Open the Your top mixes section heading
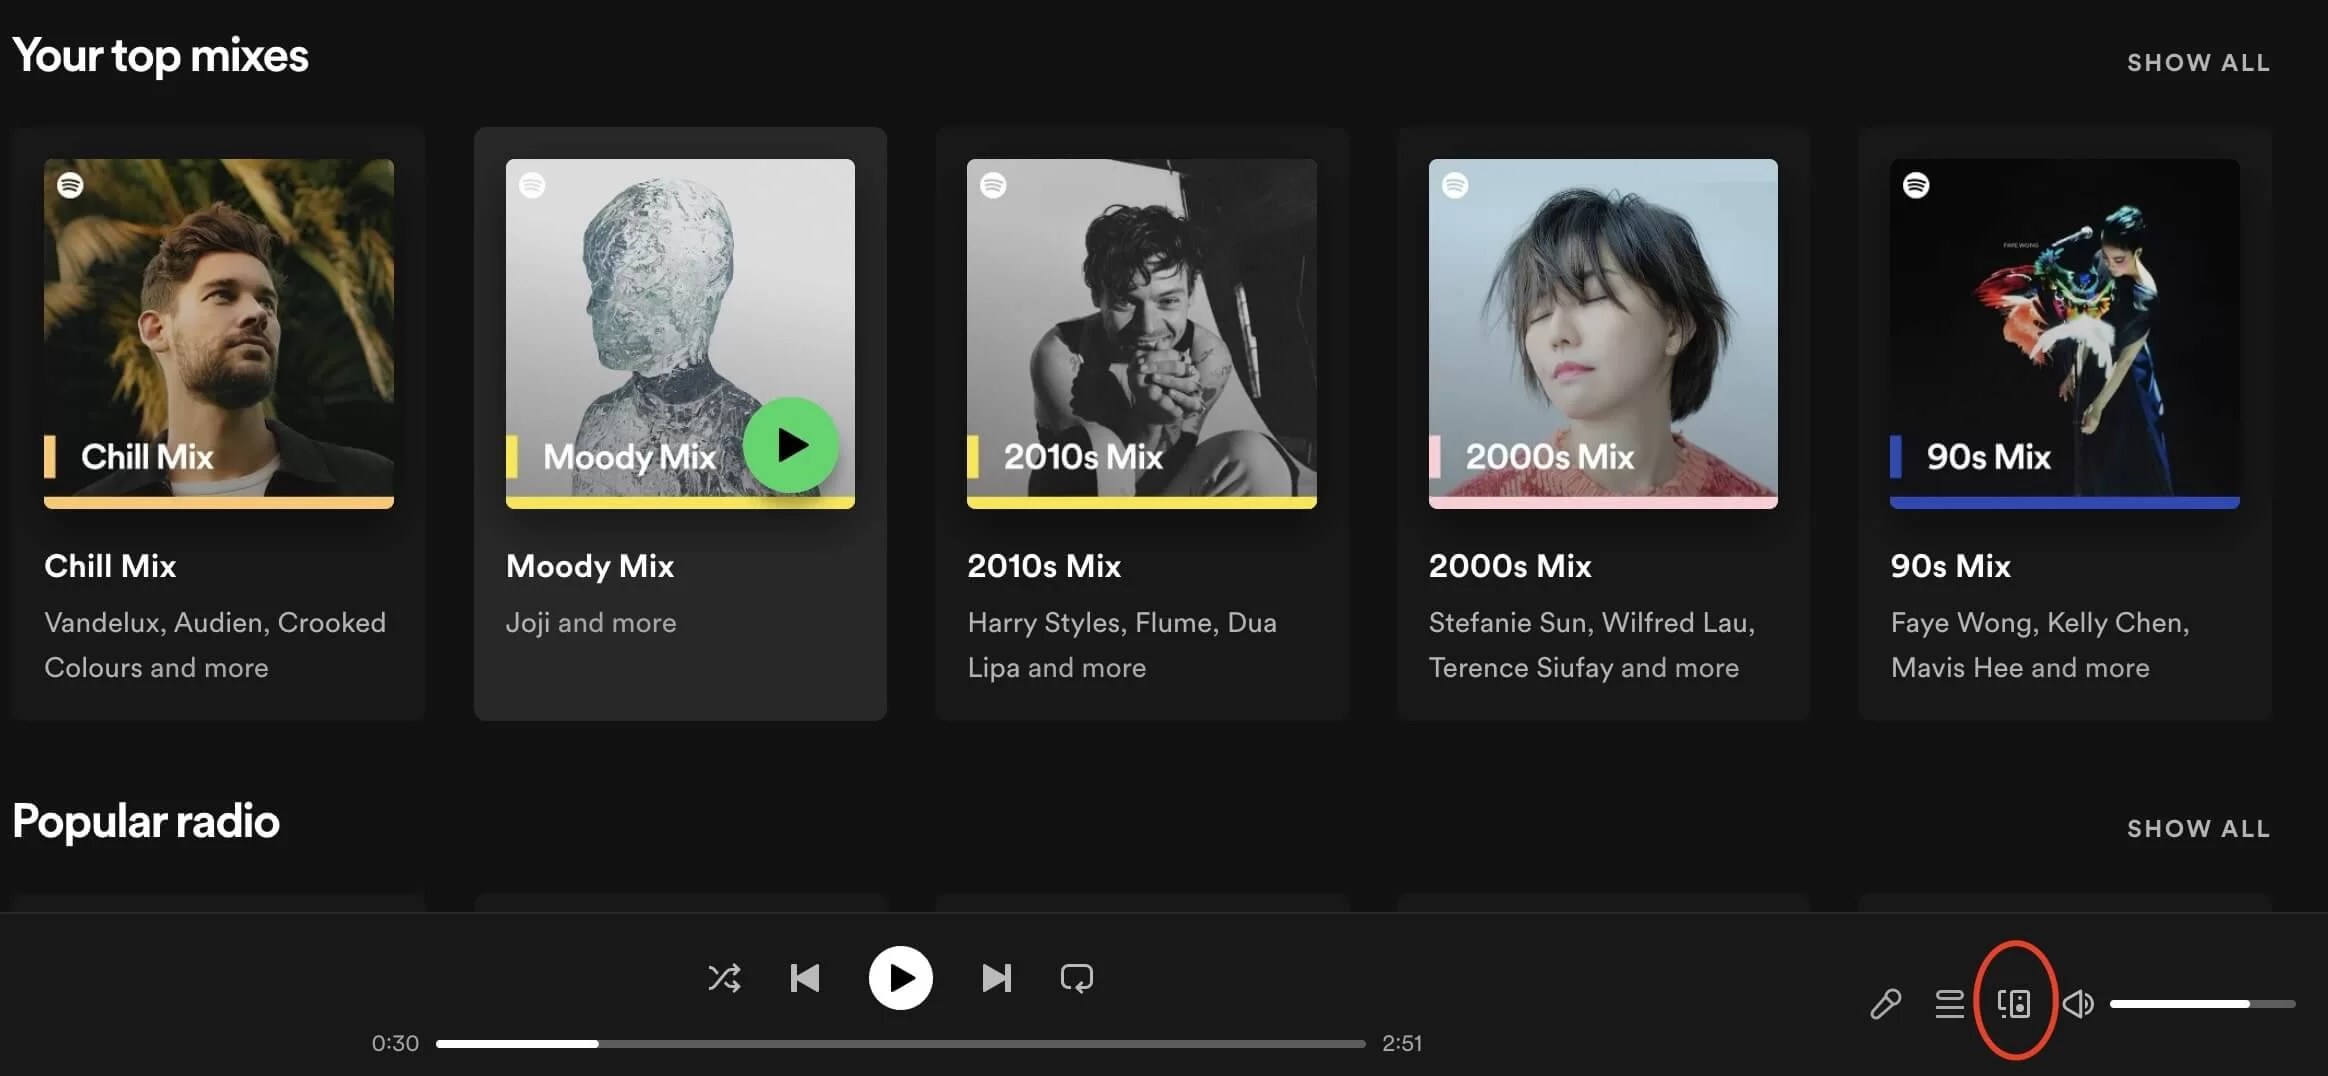Screen dimensions: 2328x1076 click(x=160, y=57)
